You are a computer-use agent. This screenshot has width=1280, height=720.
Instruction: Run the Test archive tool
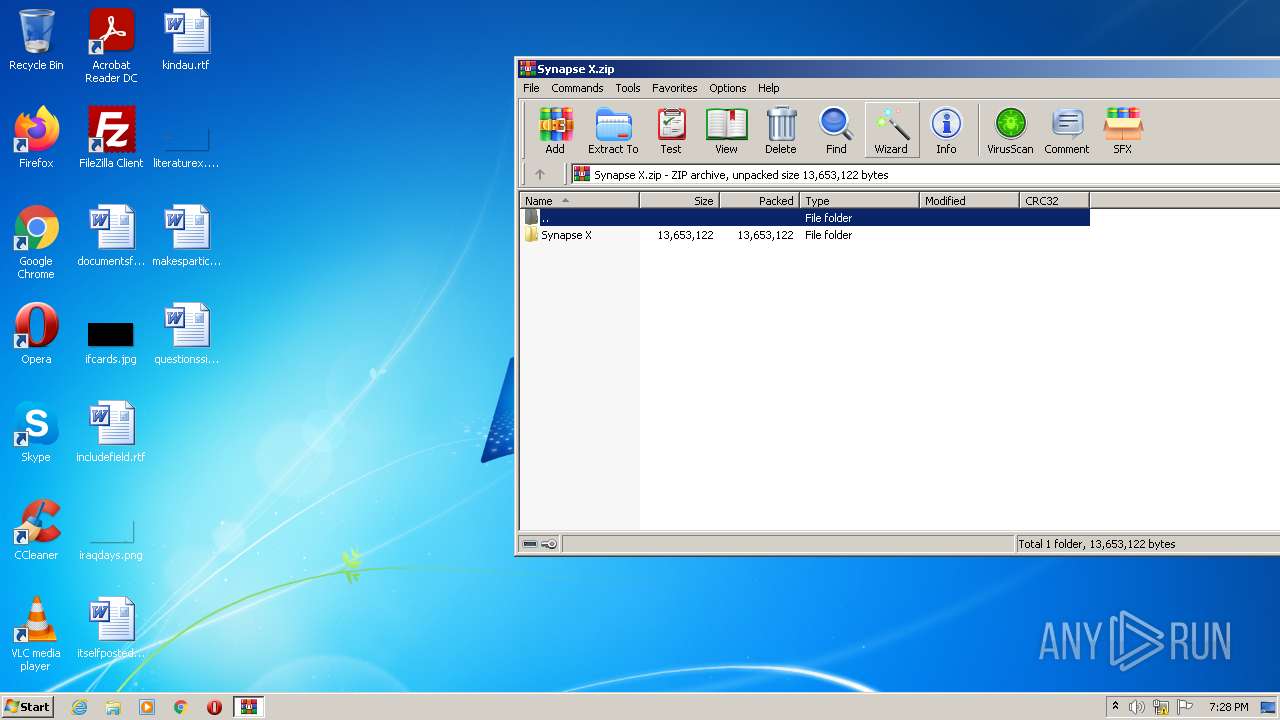(x=671, y=131)
